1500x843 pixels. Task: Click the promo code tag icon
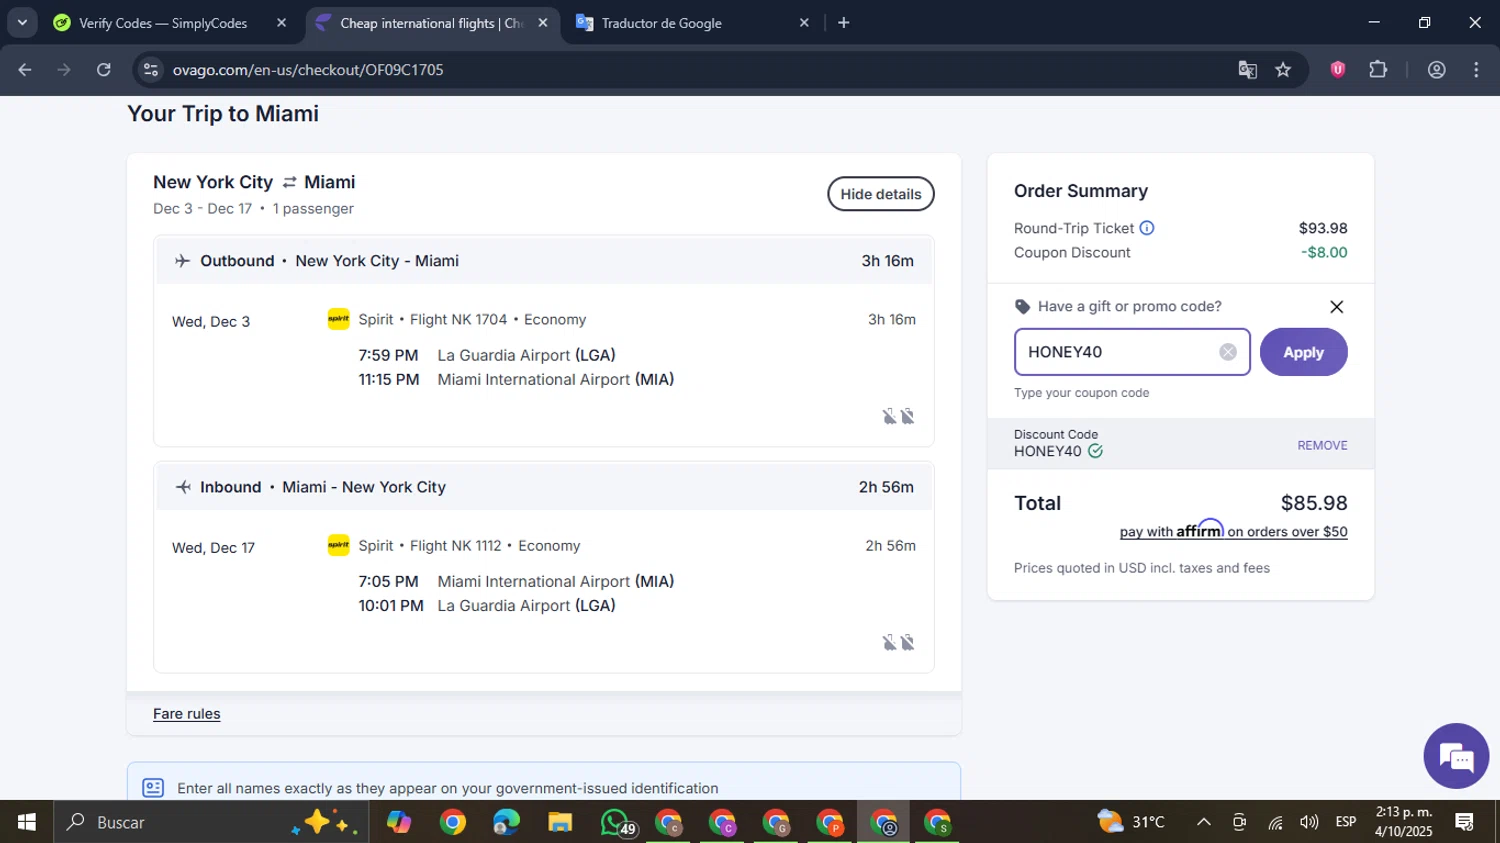coord(1022,307)
